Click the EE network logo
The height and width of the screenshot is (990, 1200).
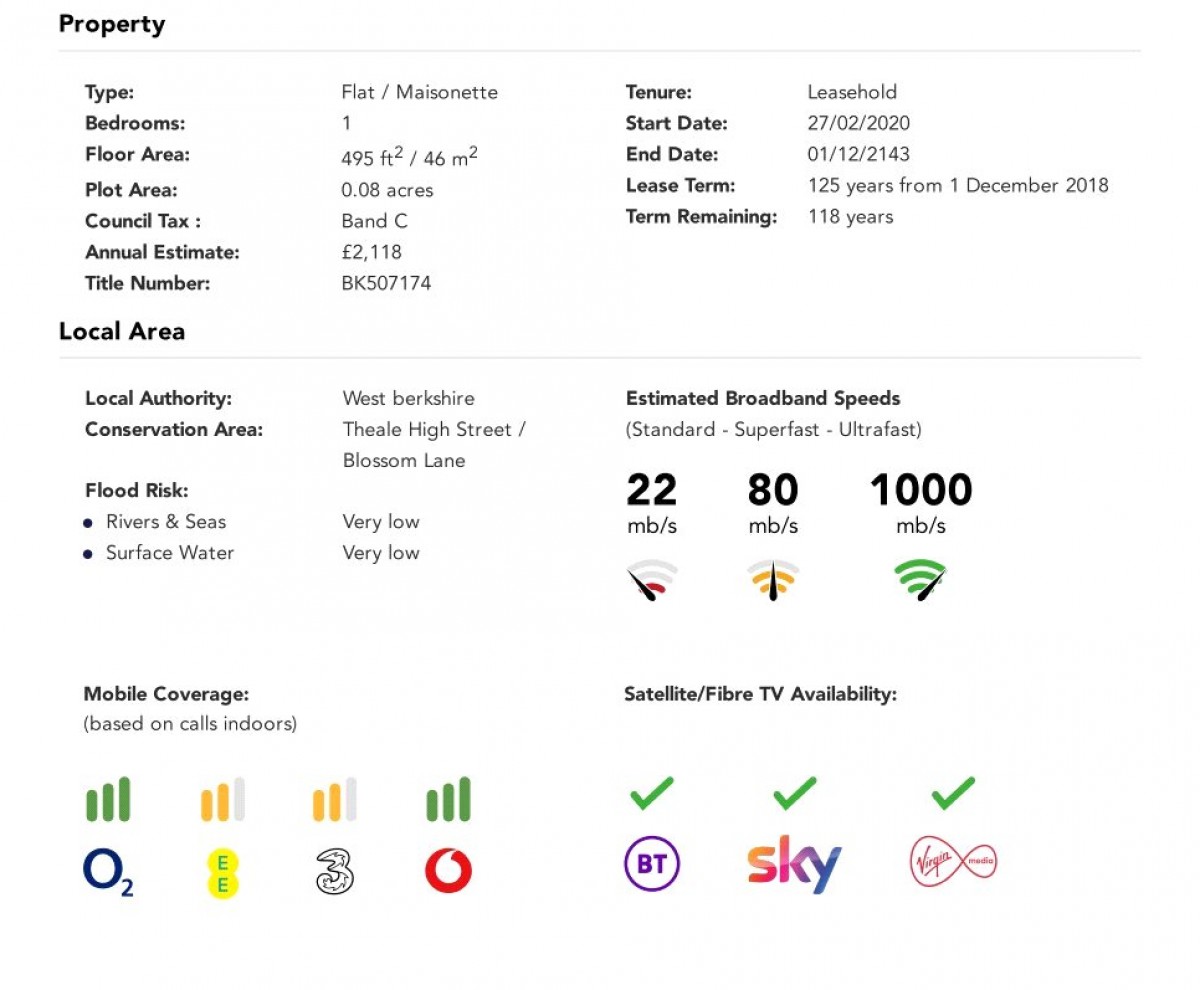point(222,871)
